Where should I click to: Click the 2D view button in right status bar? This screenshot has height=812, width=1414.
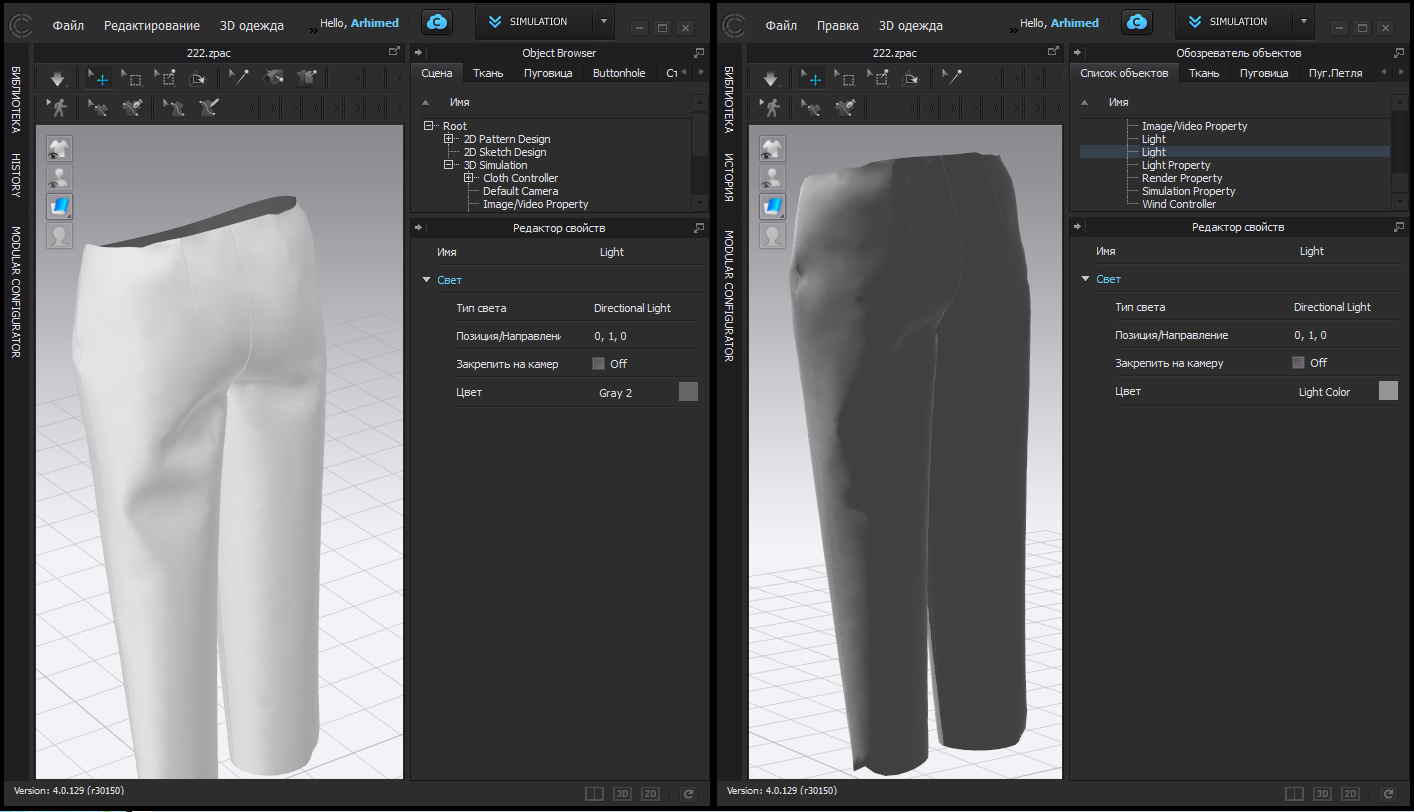point(1350,793)
